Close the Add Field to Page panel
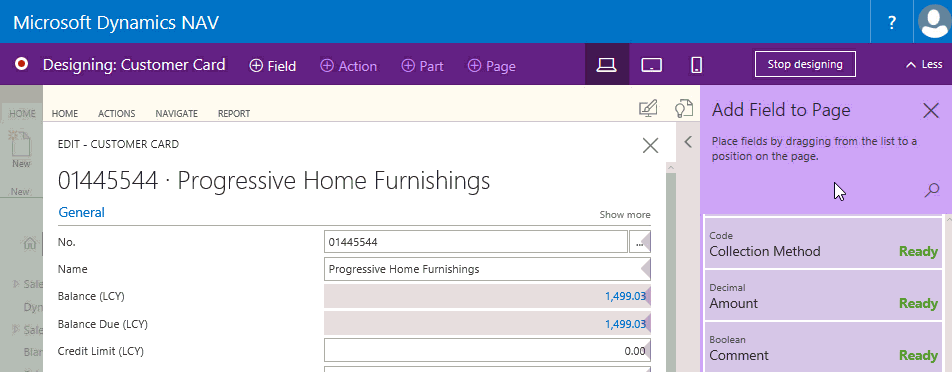952x372 pixels. (931, 110)
